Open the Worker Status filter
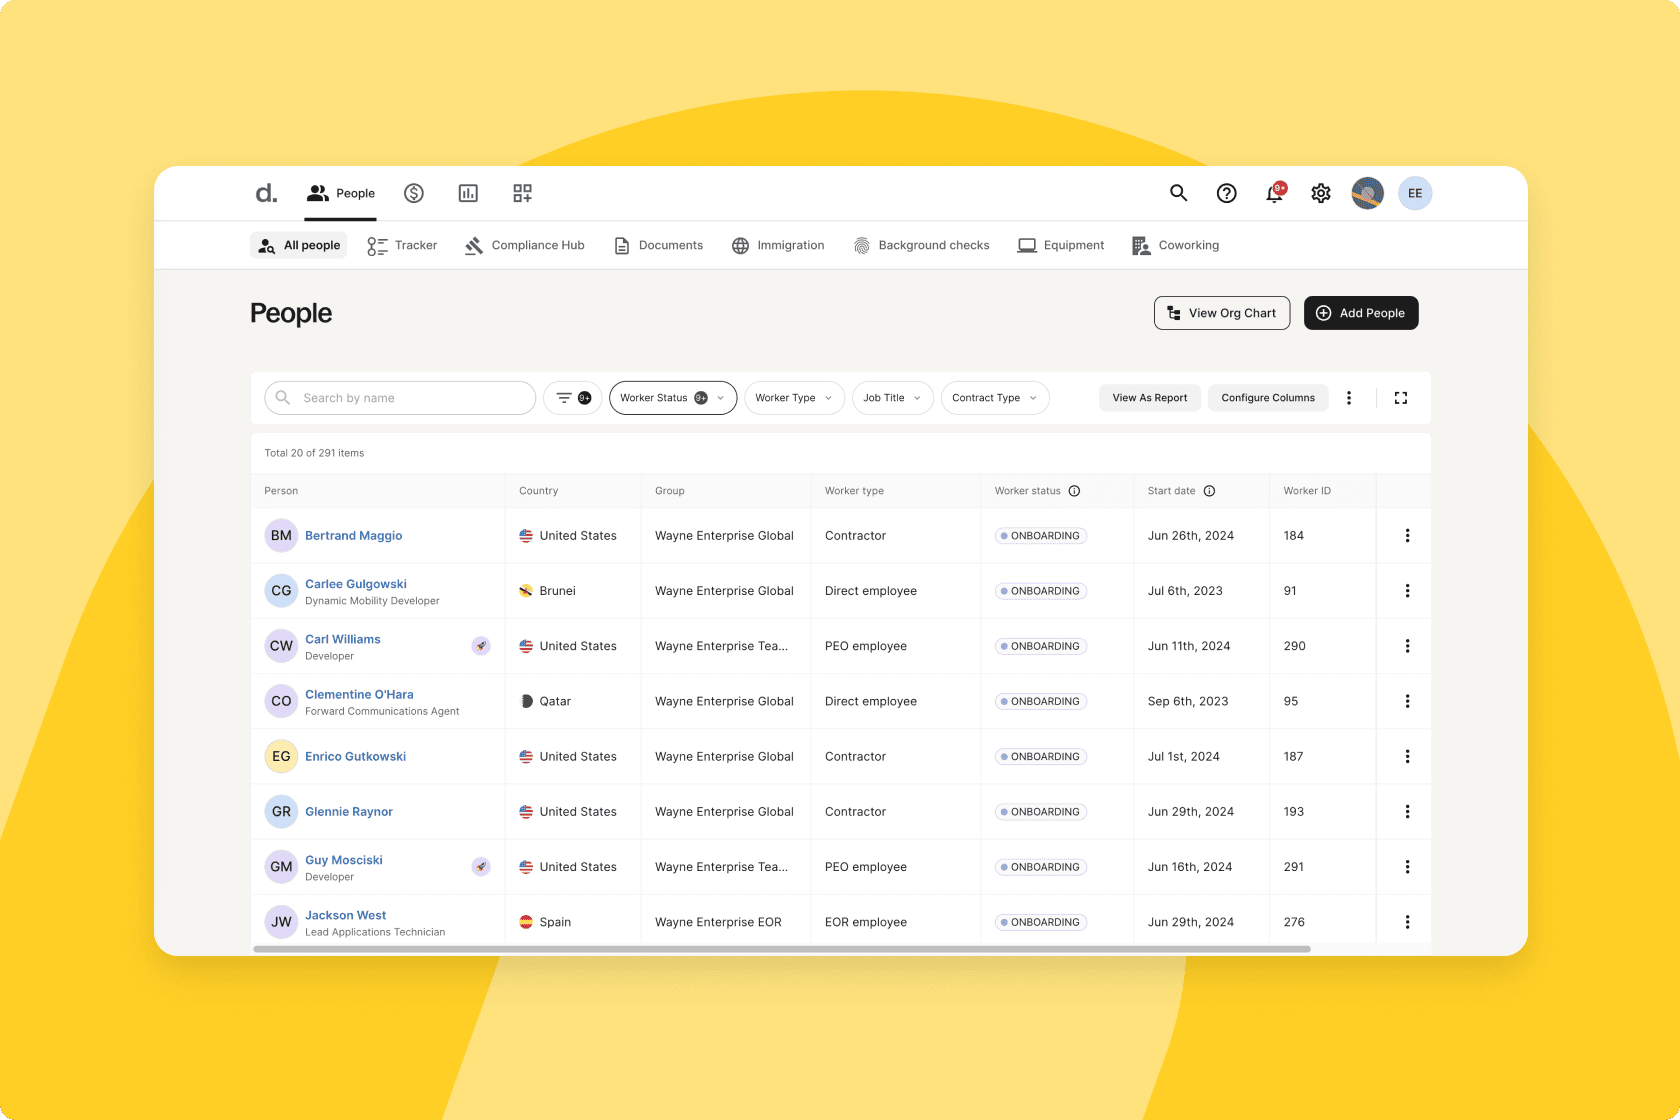 click(x=672, y=397)
